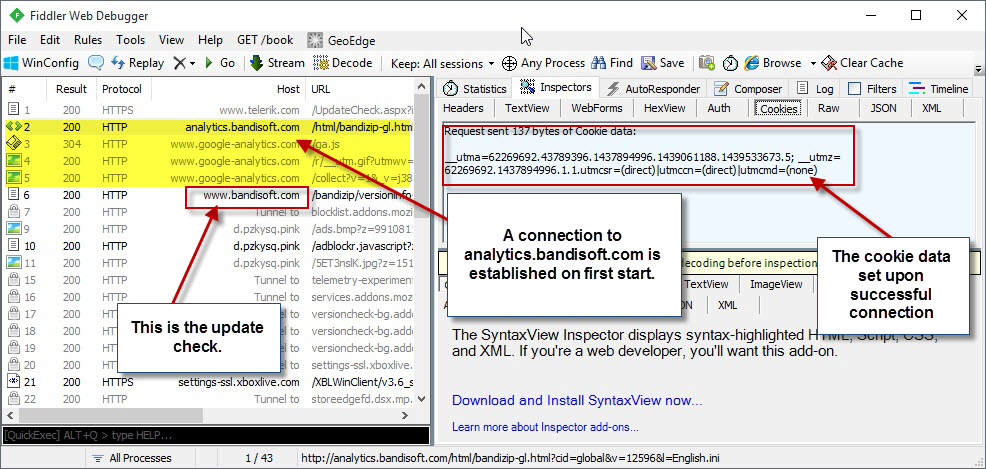Screen dimensions: 986x469
Task: Select the www.telerik.com session row
Action: pyautogui.click(x=208, y=110)
